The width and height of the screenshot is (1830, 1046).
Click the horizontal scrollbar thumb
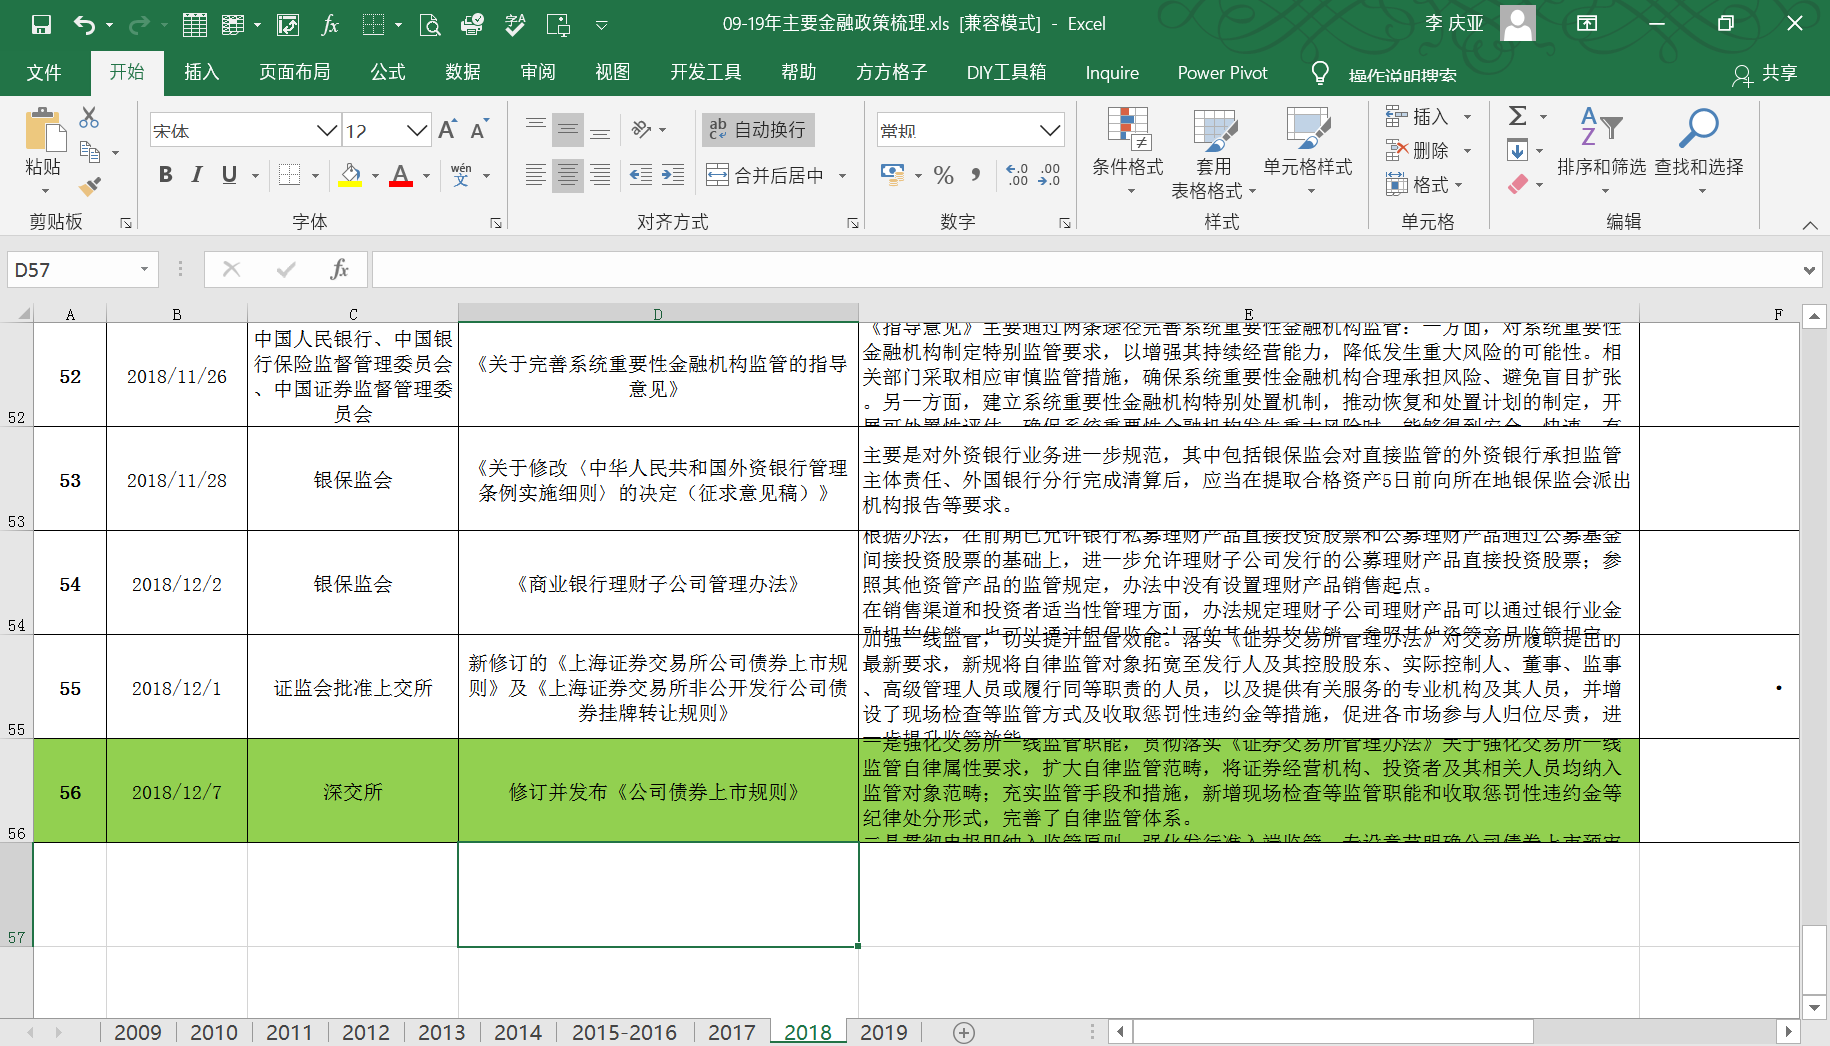click(1332, 1031)
